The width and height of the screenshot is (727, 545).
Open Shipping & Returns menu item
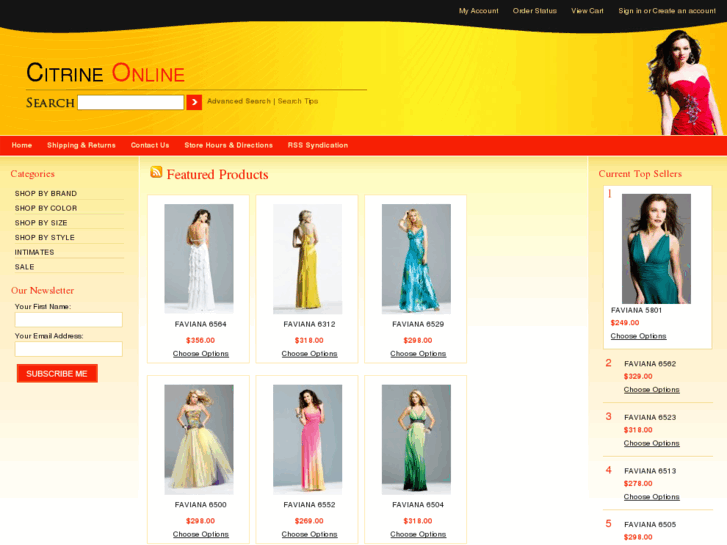pyautogui.click(x=81, y=145)
